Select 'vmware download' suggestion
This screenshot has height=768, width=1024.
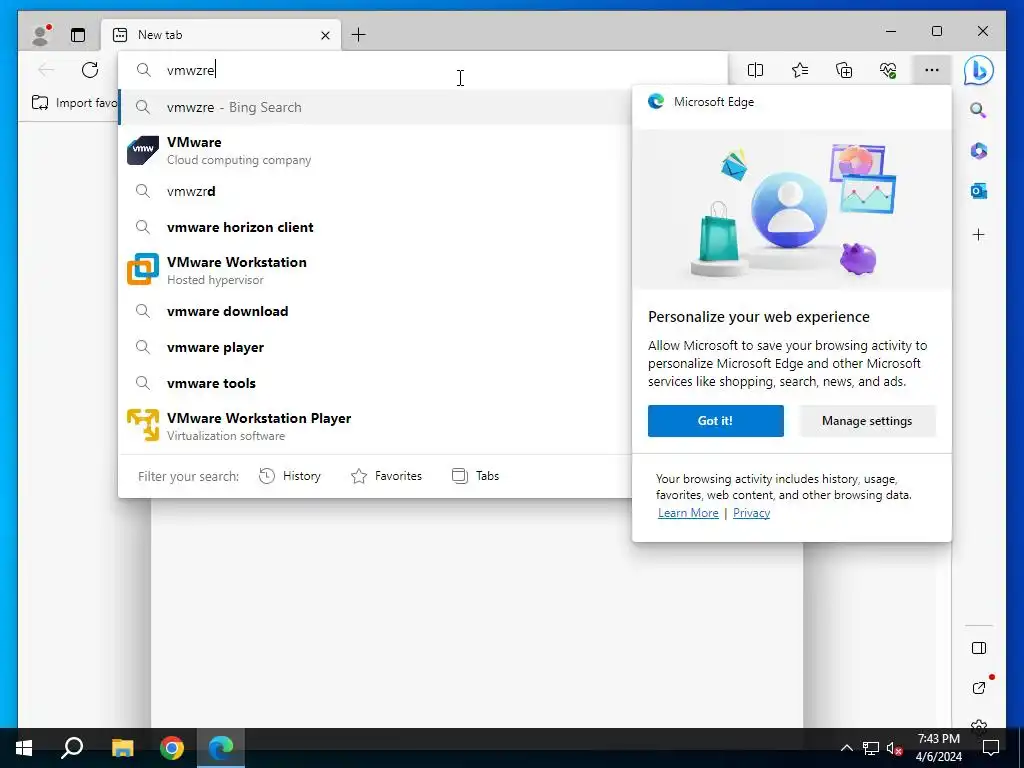click(376, 312)
